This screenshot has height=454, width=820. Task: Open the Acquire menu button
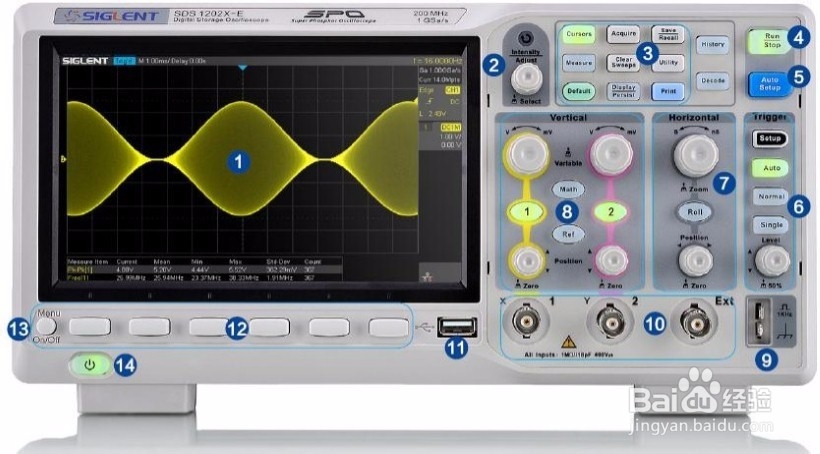623,35
